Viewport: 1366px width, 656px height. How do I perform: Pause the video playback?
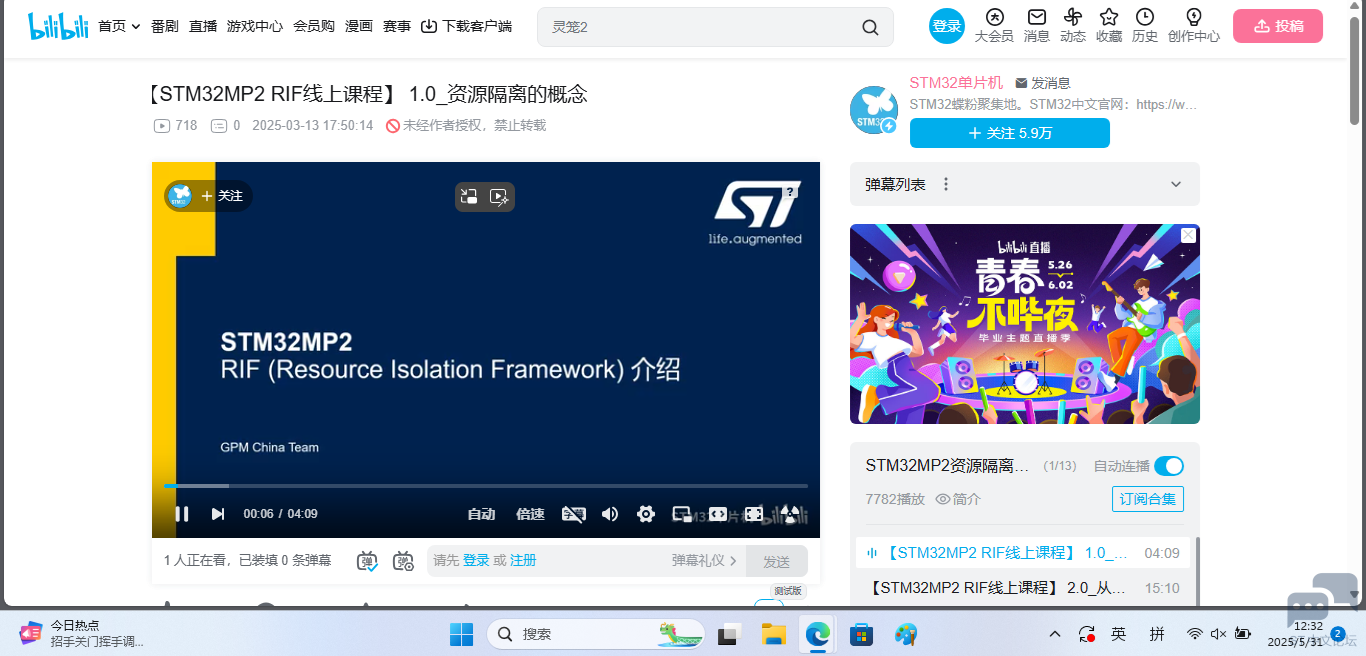[182, 514]
